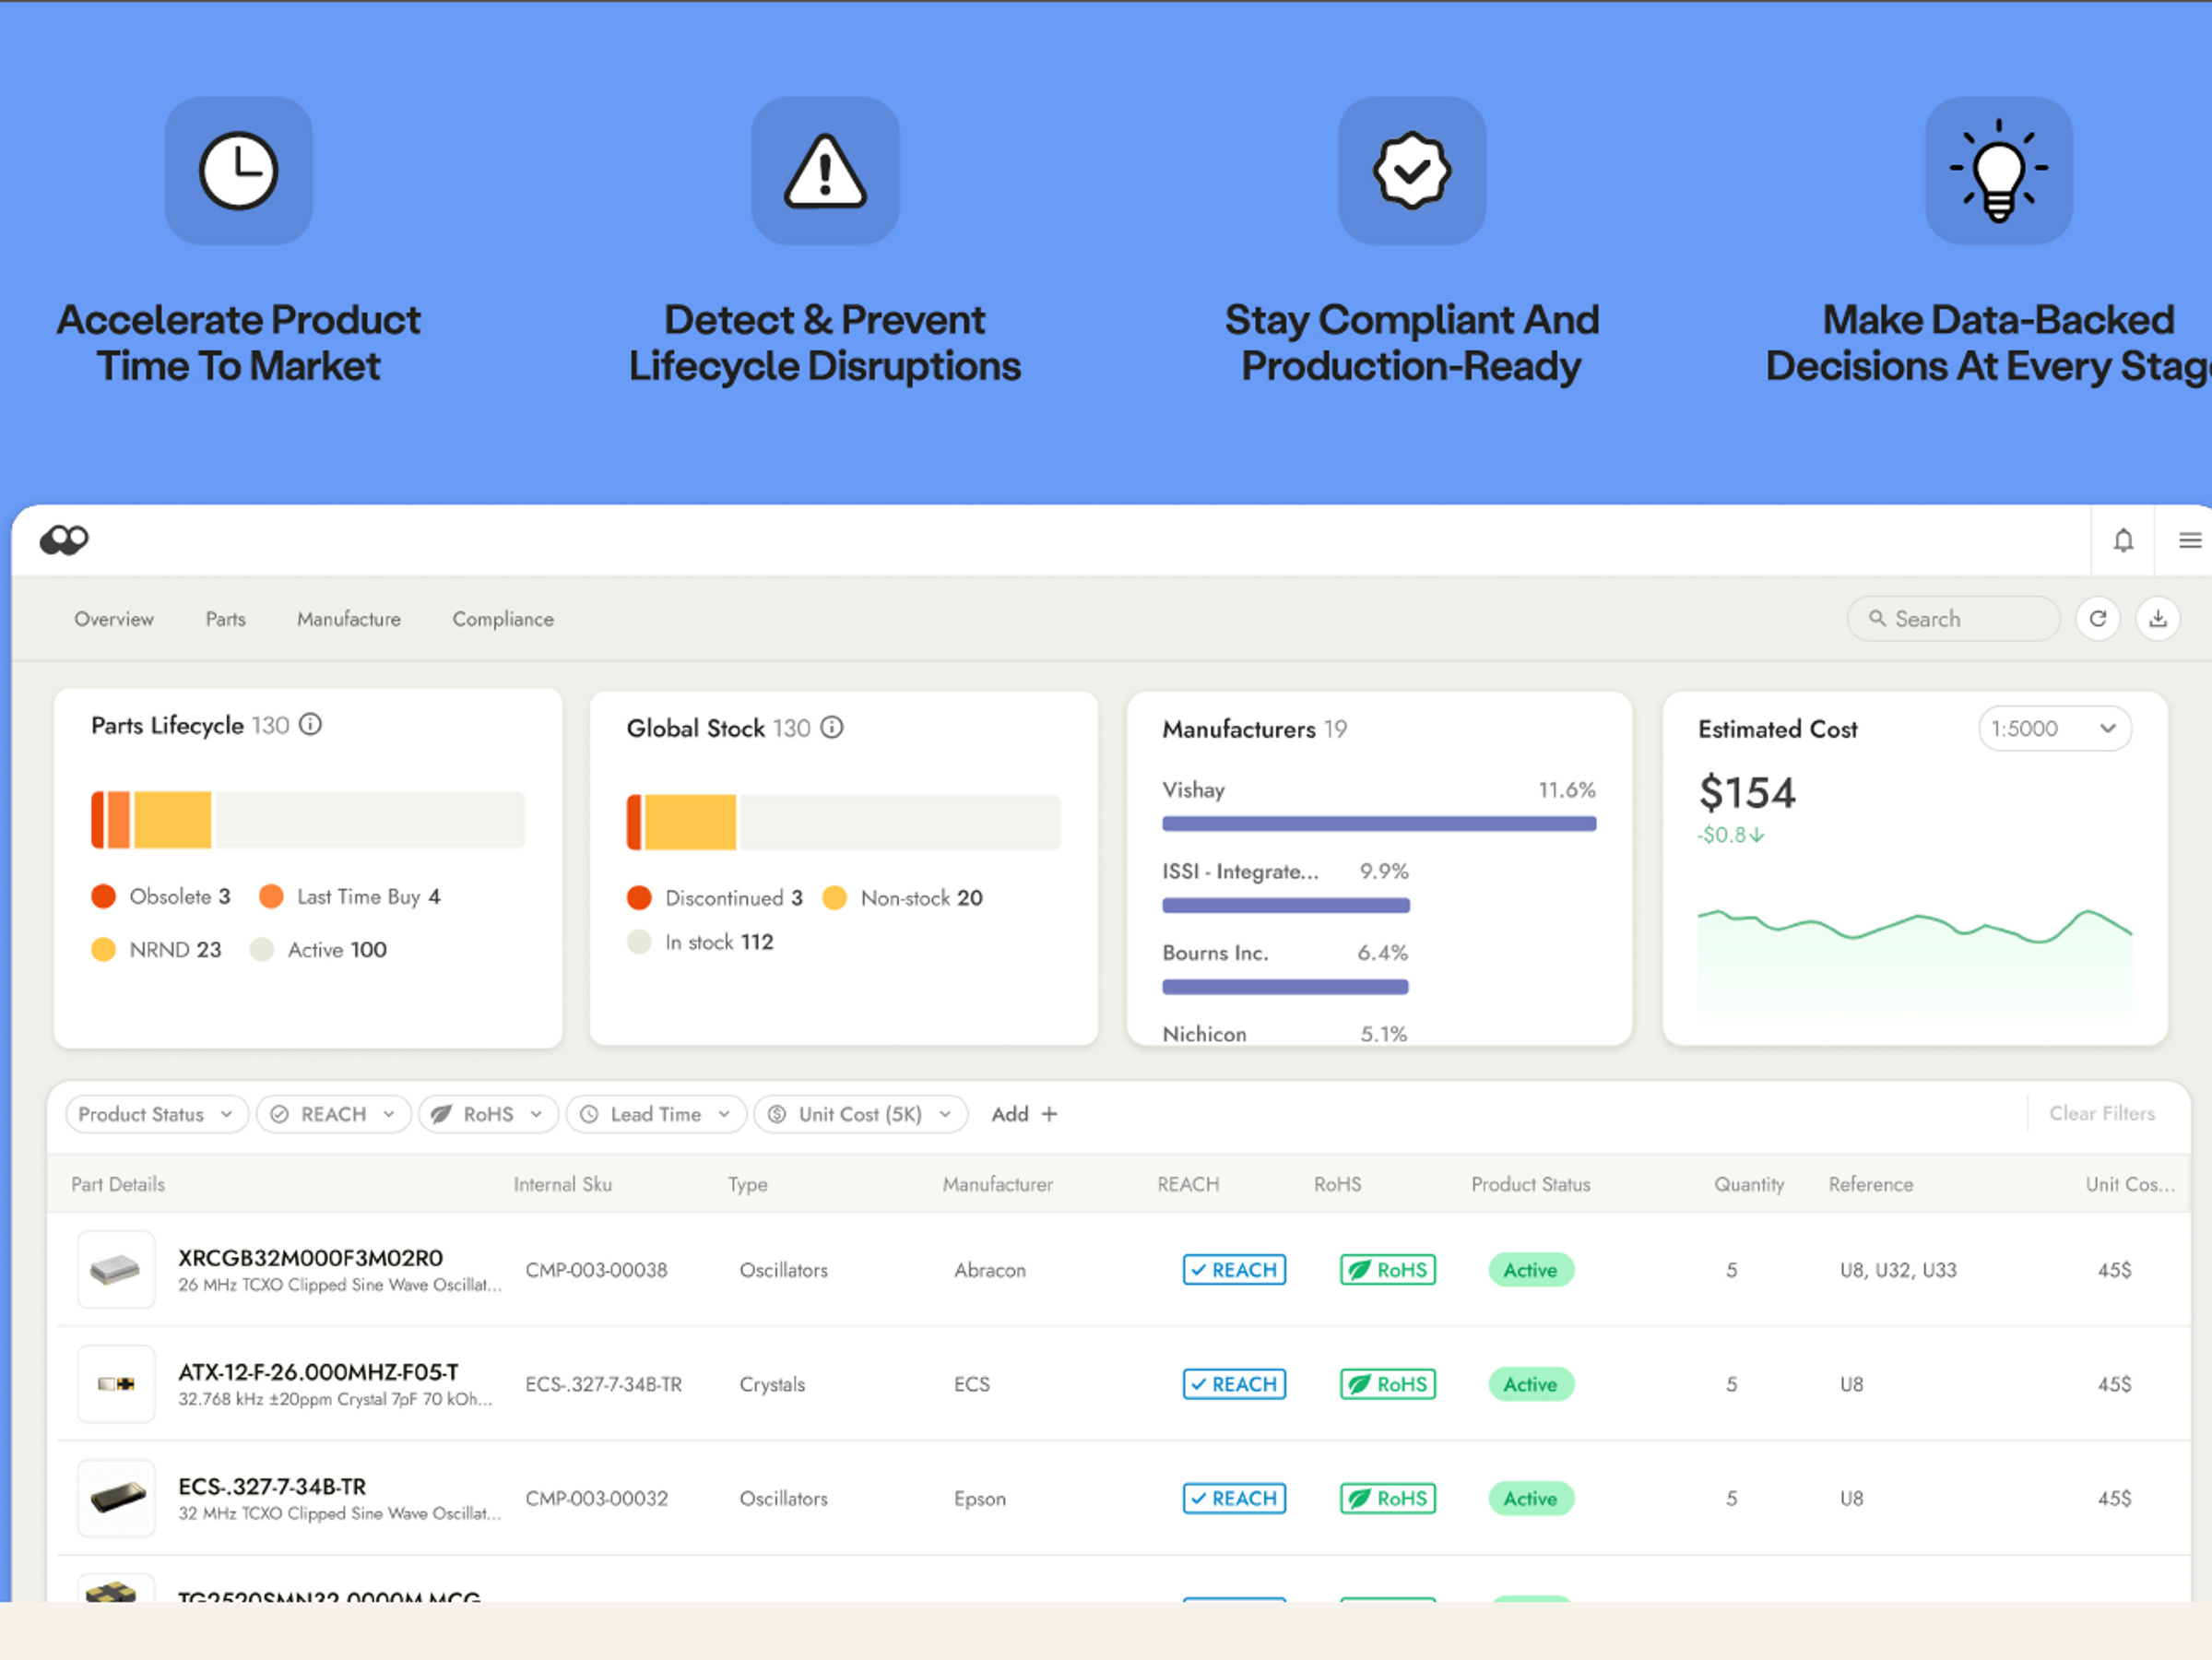
Task: Click the Active status in ECS-.327-7-34B-TR row
Action: (x=1531, y=1498)
